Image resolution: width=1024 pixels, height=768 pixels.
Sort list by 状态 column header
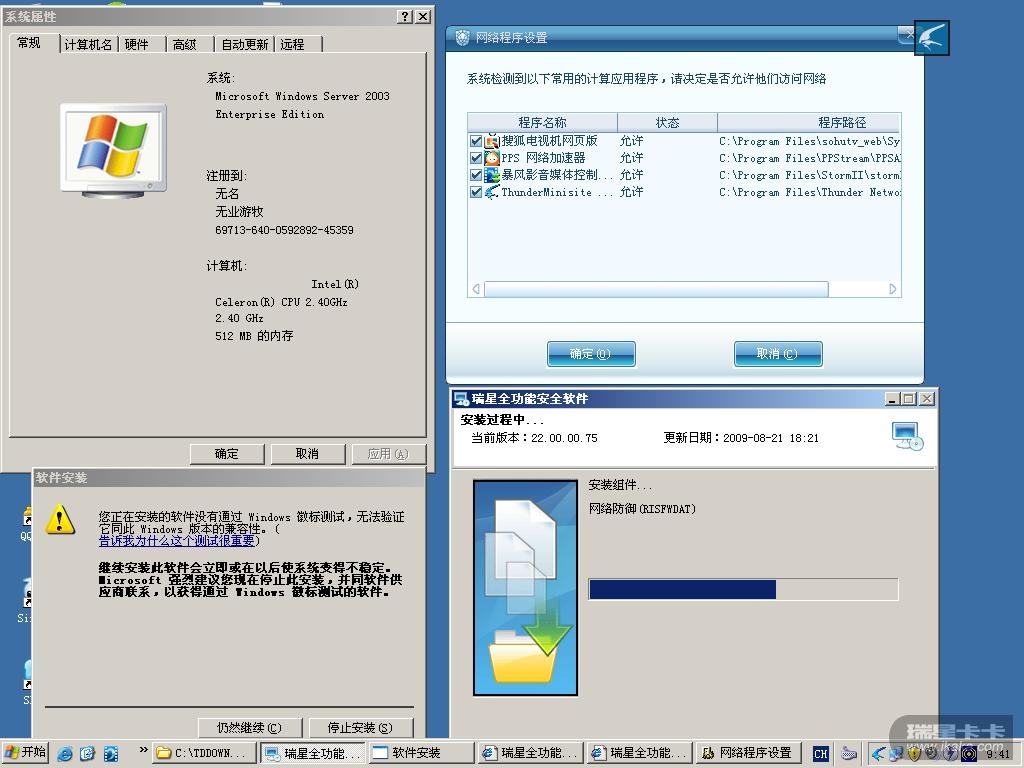coord(667,123)
